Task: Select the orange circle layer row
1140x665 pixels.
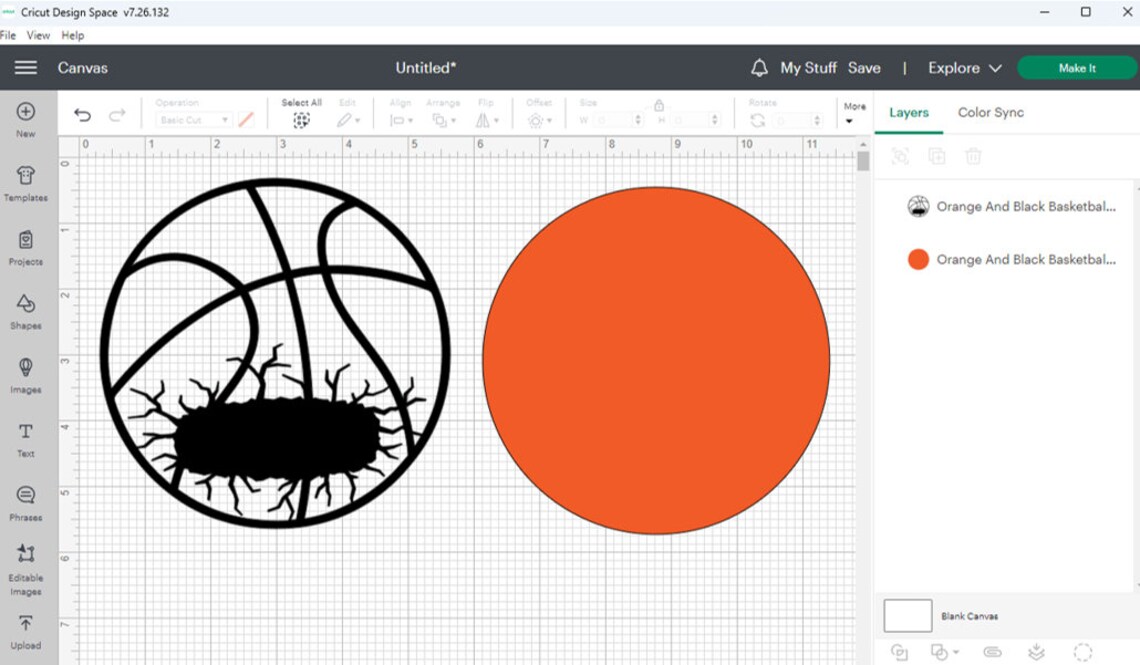Action: [1011, 259]
